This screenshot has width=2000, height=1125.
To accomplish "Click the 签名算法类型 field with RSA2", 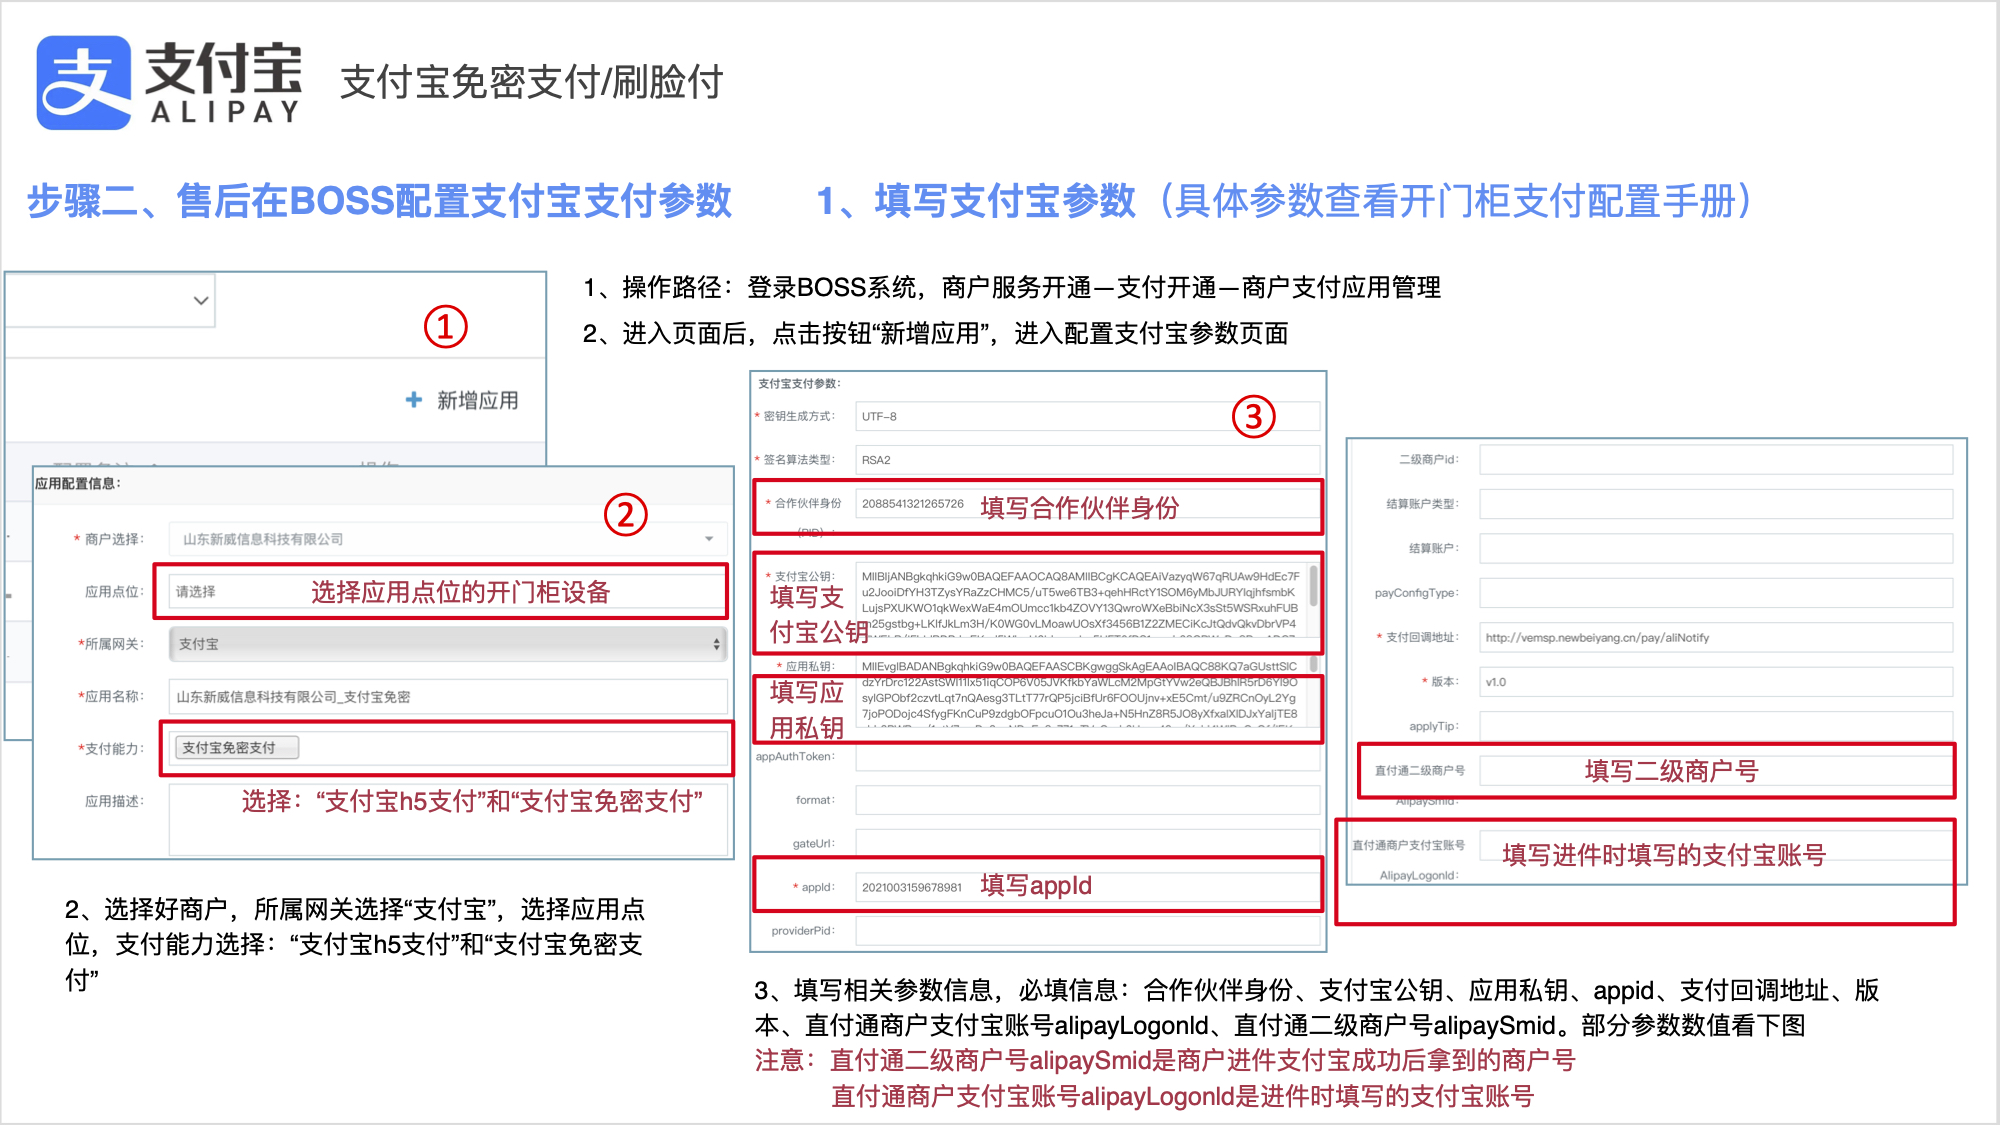I will click(x=1088, y=460).
